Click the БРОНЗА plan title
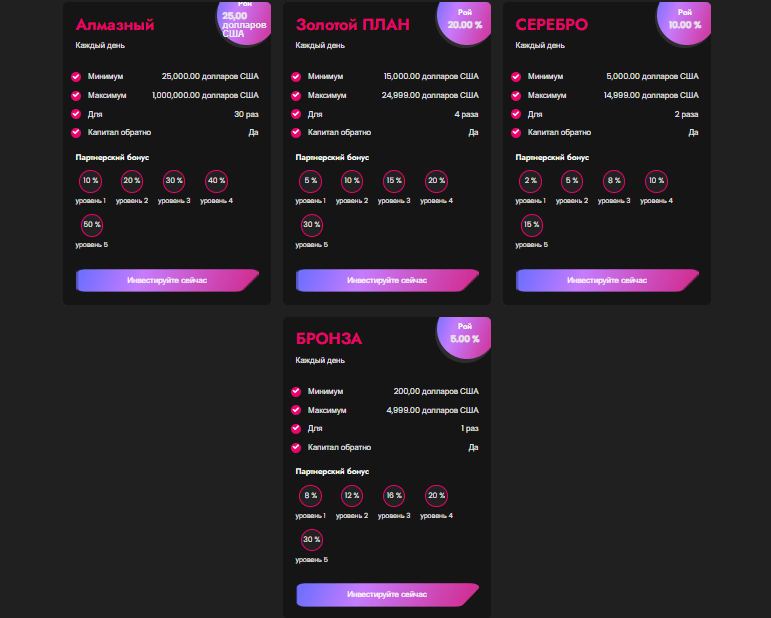 329,339
